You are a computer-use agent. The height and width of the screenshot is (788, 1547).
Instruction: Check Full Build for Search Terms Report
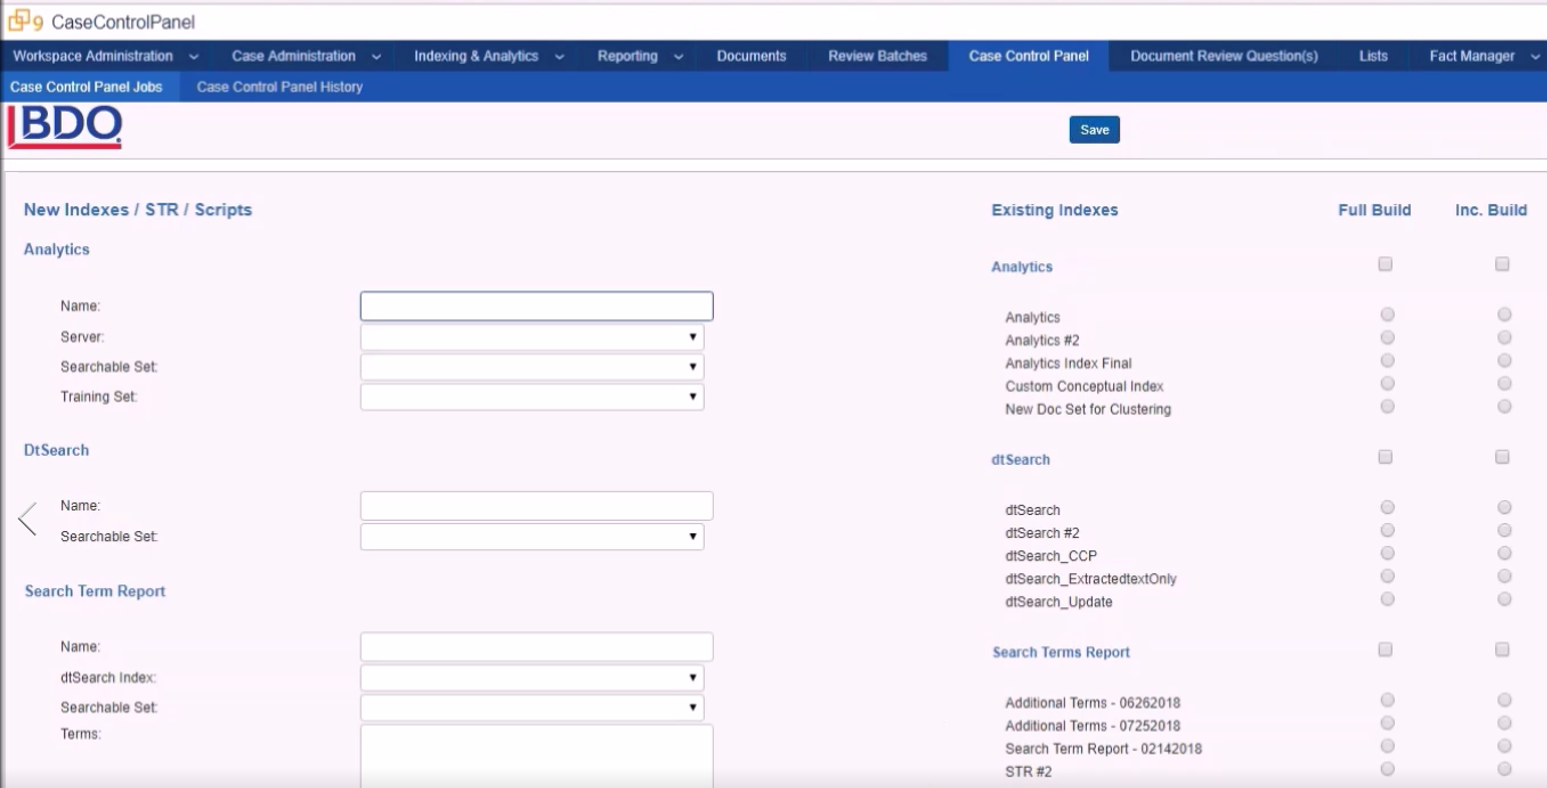click(x=1385, y=649)
